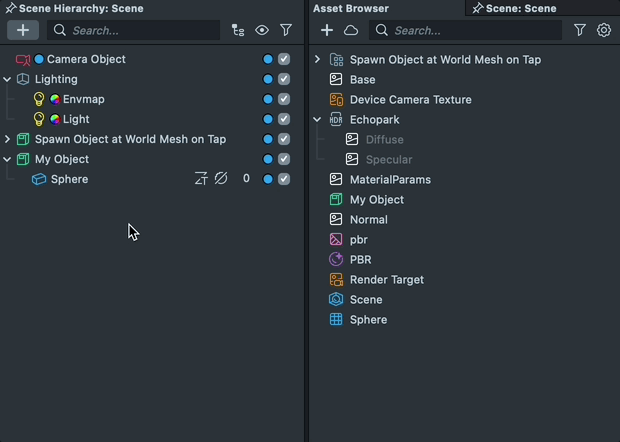Click the Light color swatch icon

(55, 119)
